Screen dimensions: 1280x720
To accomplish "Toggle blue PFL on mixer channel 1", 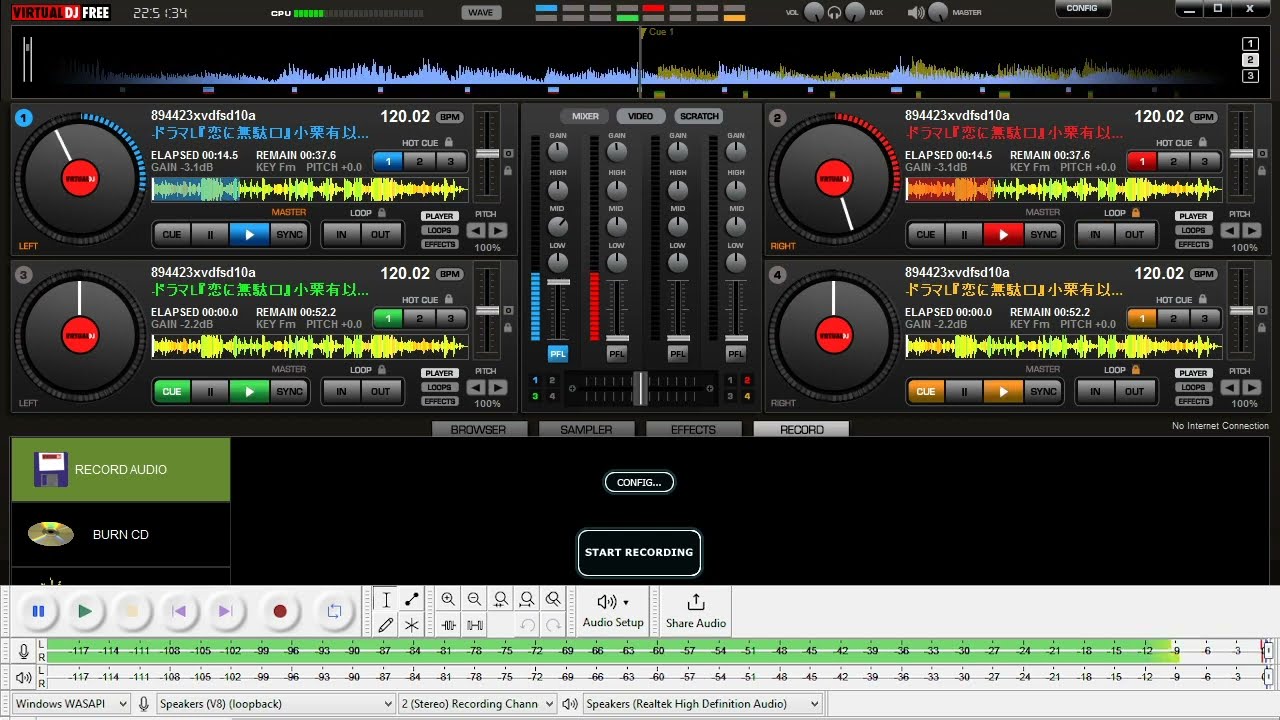I will point(557,354).
